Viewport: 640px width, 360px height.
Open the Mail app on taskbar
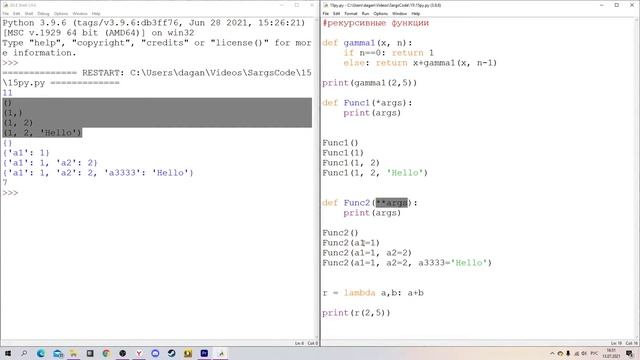pos(58,353)
